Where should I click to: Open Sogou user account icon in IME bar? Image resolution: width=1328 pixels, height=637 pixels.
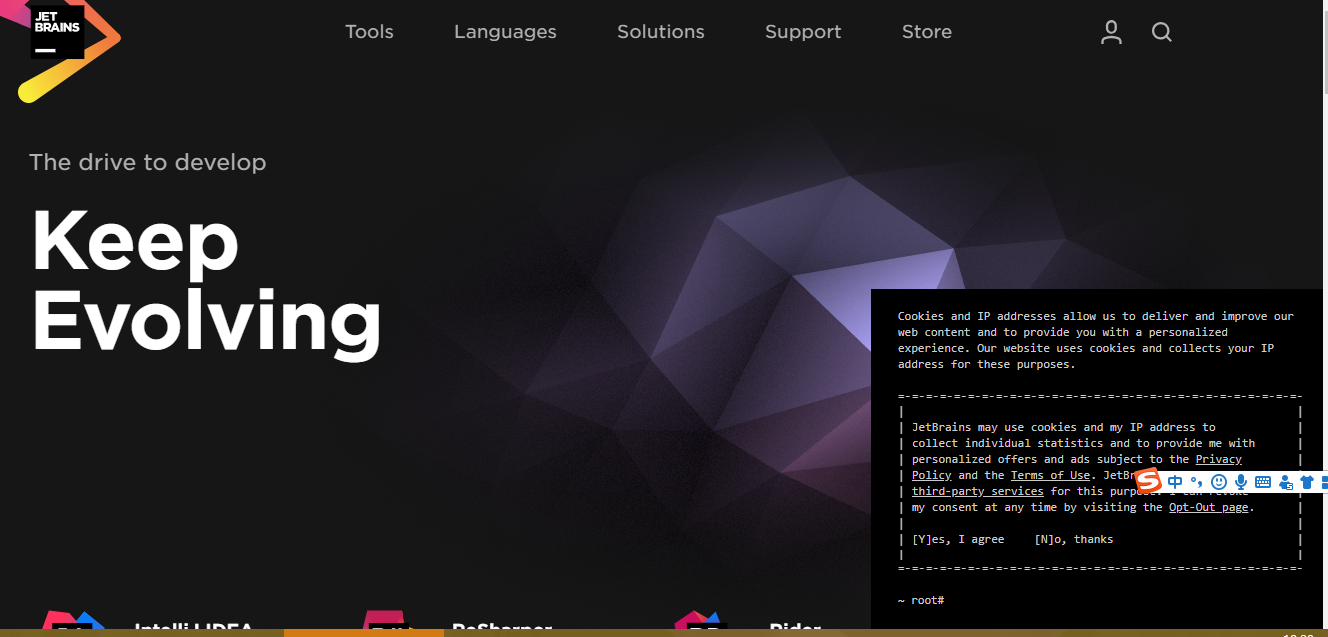tap(1285, 482)
